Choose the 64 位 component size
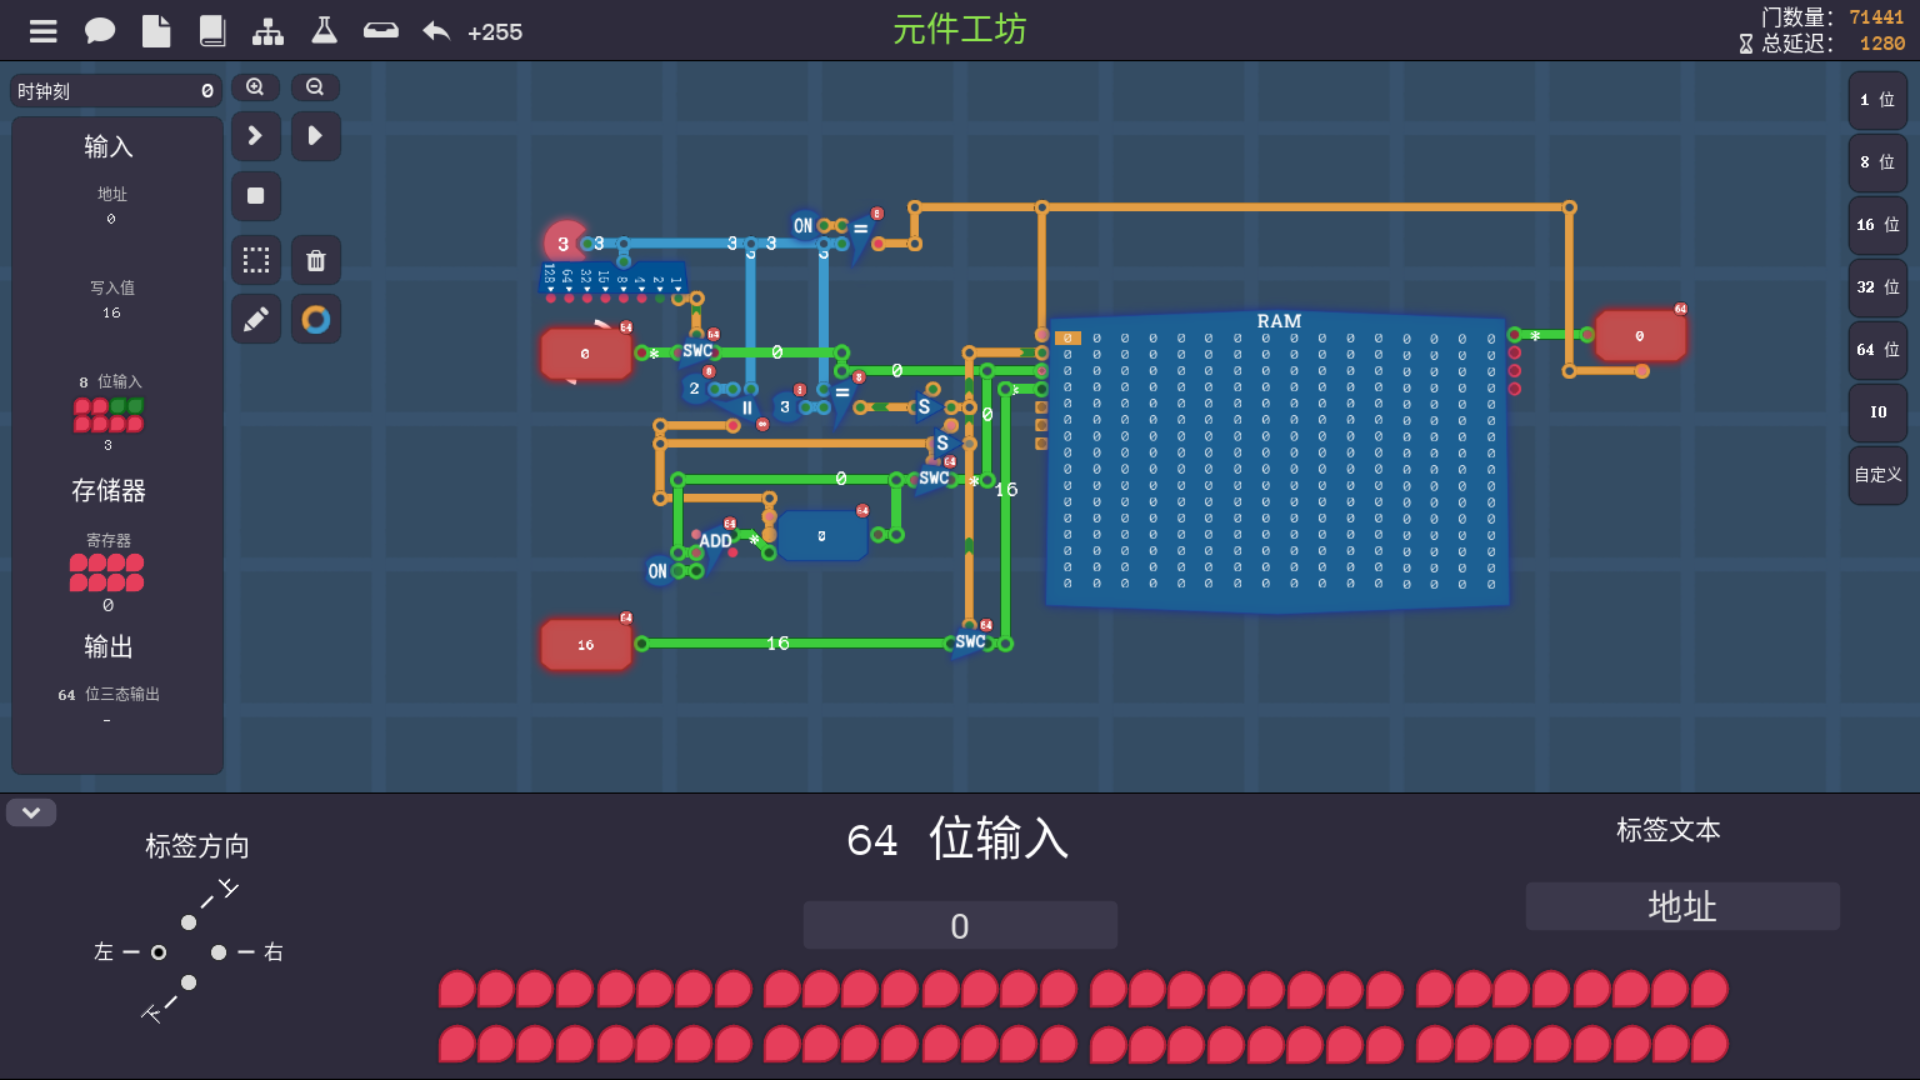 [1877, 350]
